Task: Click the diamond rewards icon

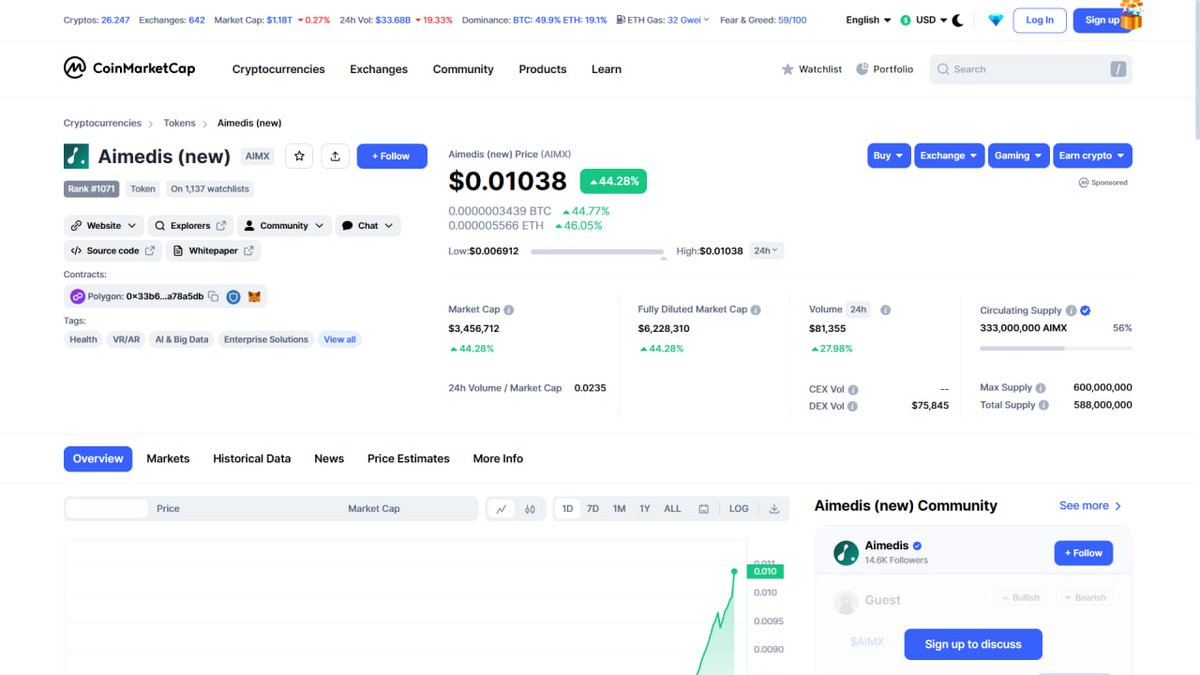Action: (x=995, y=20)
